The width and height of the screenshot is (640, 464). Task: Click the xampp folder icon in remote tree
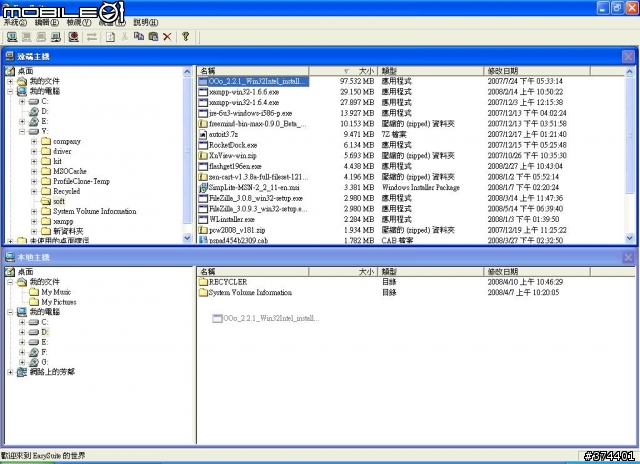(46, 221)
